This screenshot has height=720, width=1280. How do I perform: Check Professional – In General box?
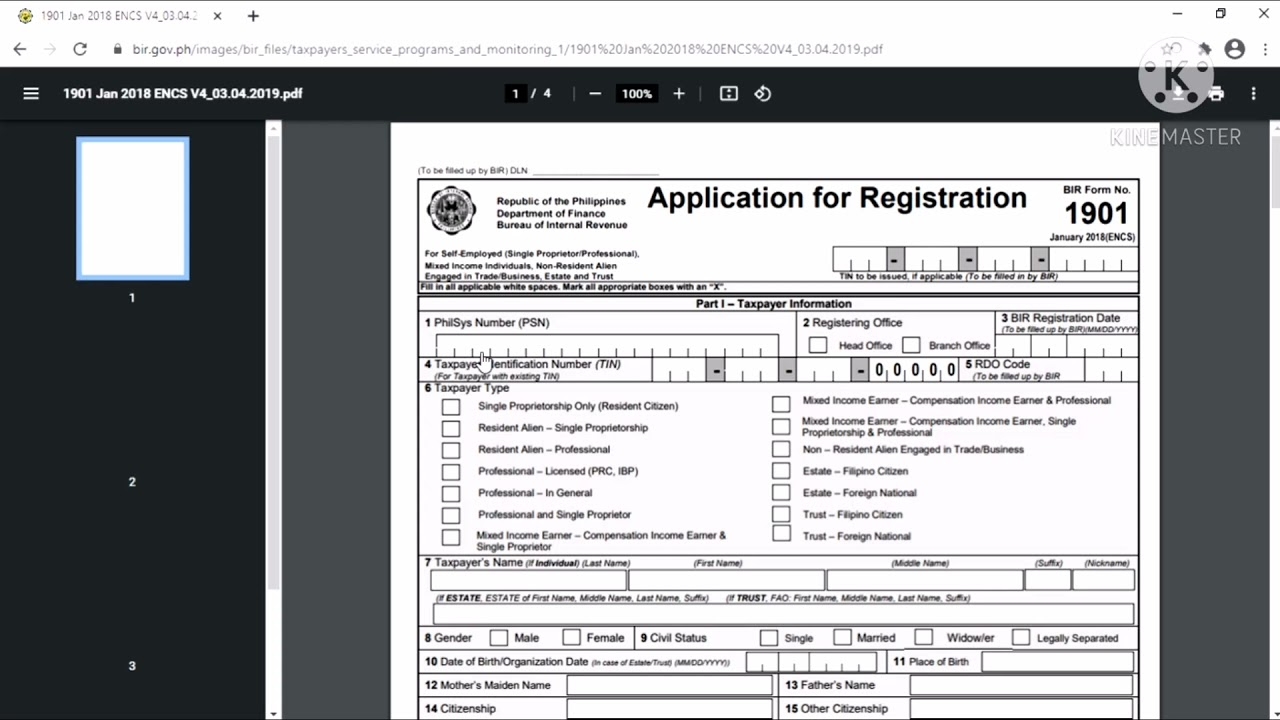click(x=451, y=493)
